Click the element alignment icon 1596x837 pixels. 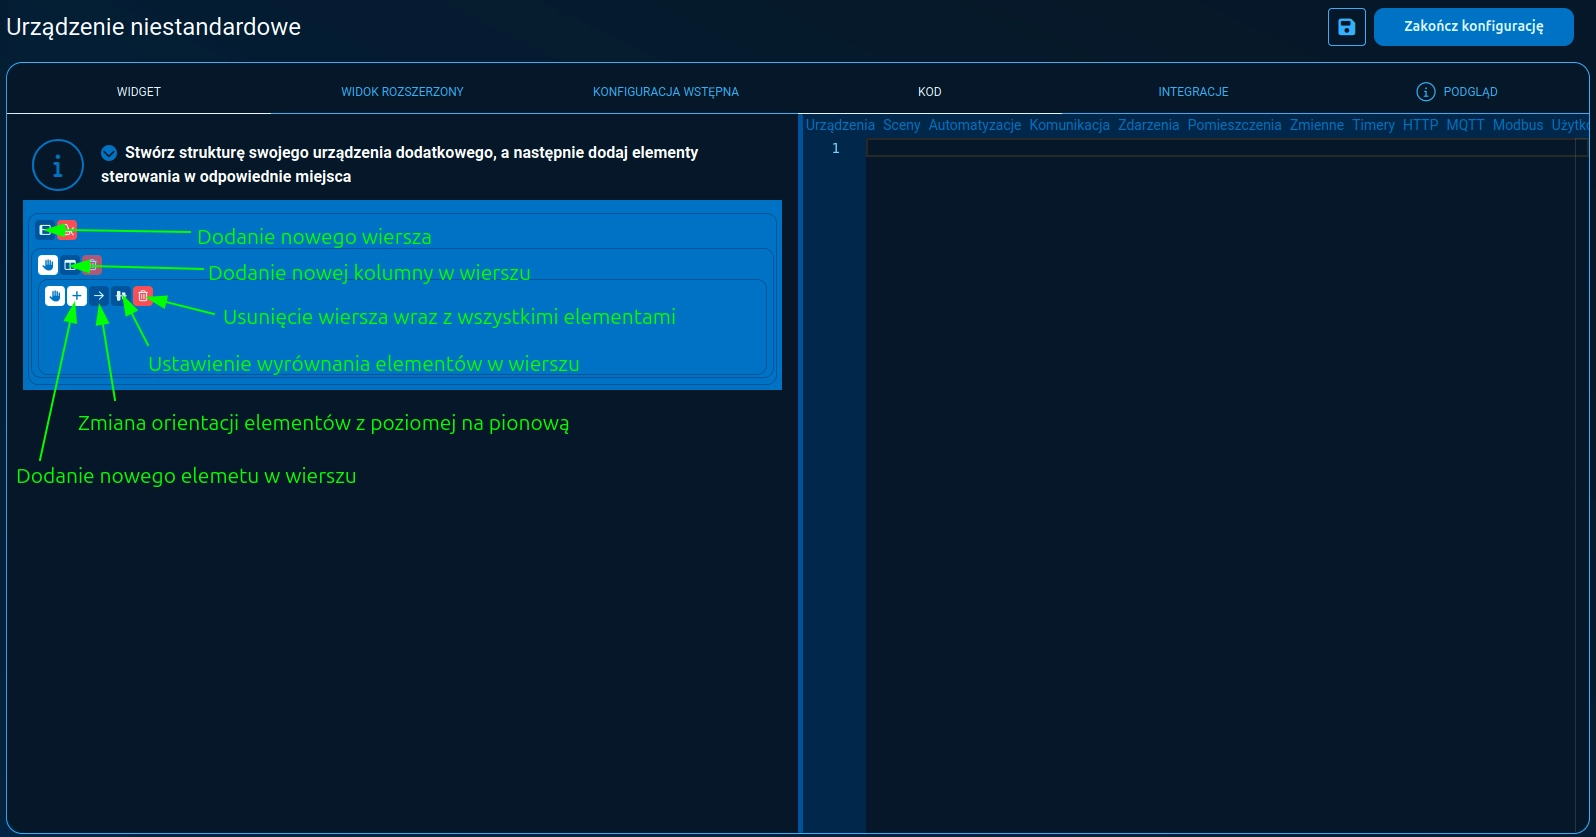[x=121, y=296]
